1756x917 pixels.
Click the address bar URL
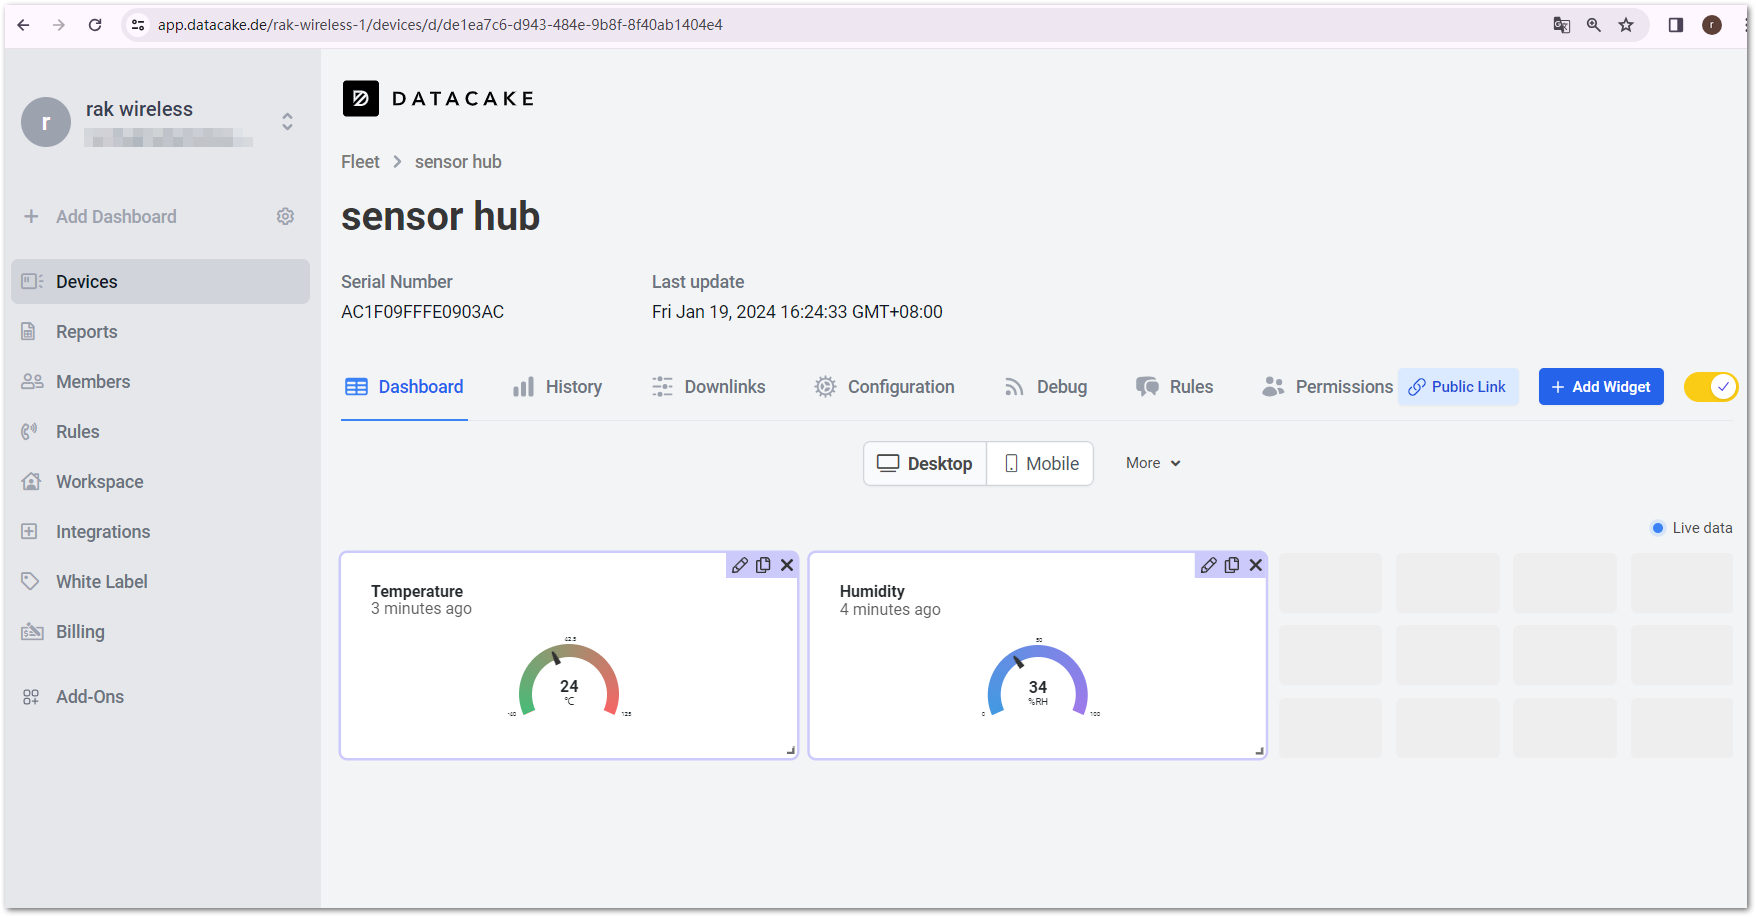(440, 25)
